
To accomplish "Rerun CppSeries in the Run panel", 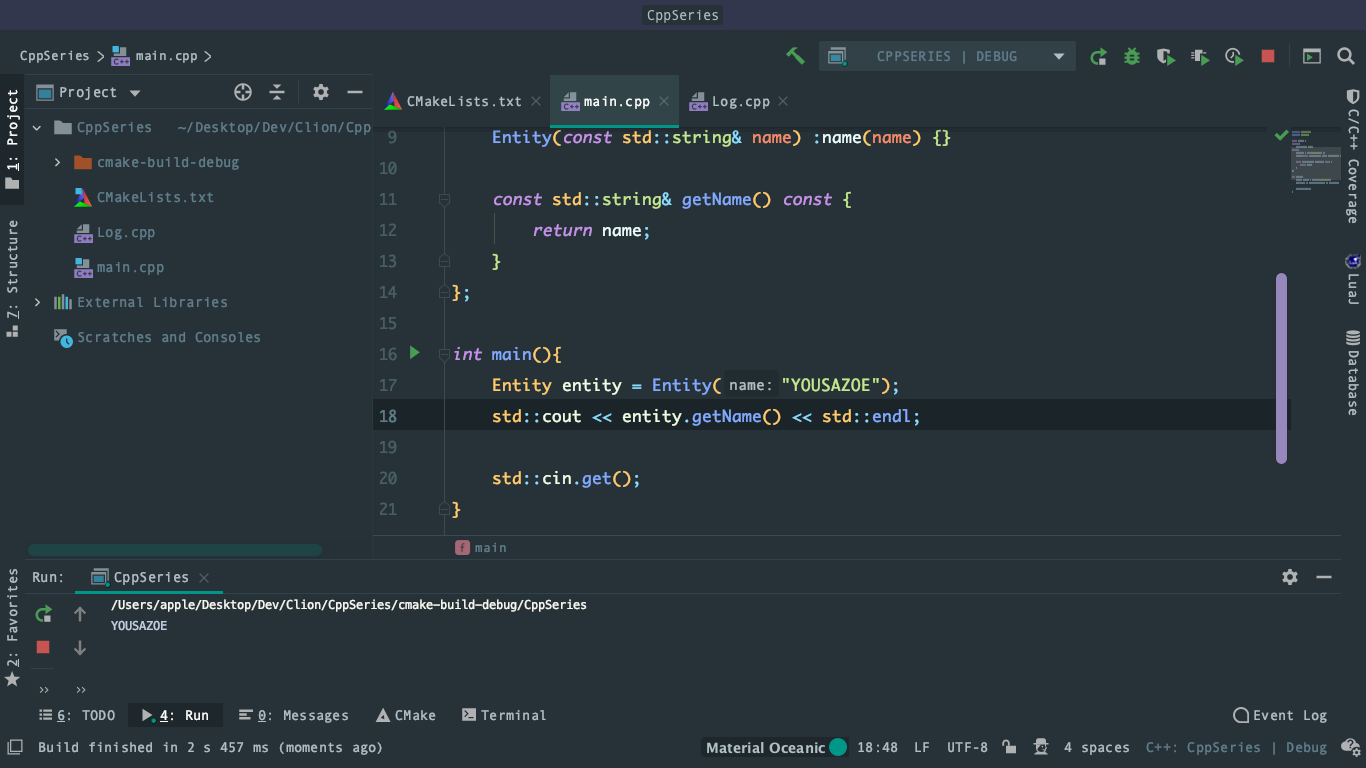I will pyautogui.click(x=43, y=614).
